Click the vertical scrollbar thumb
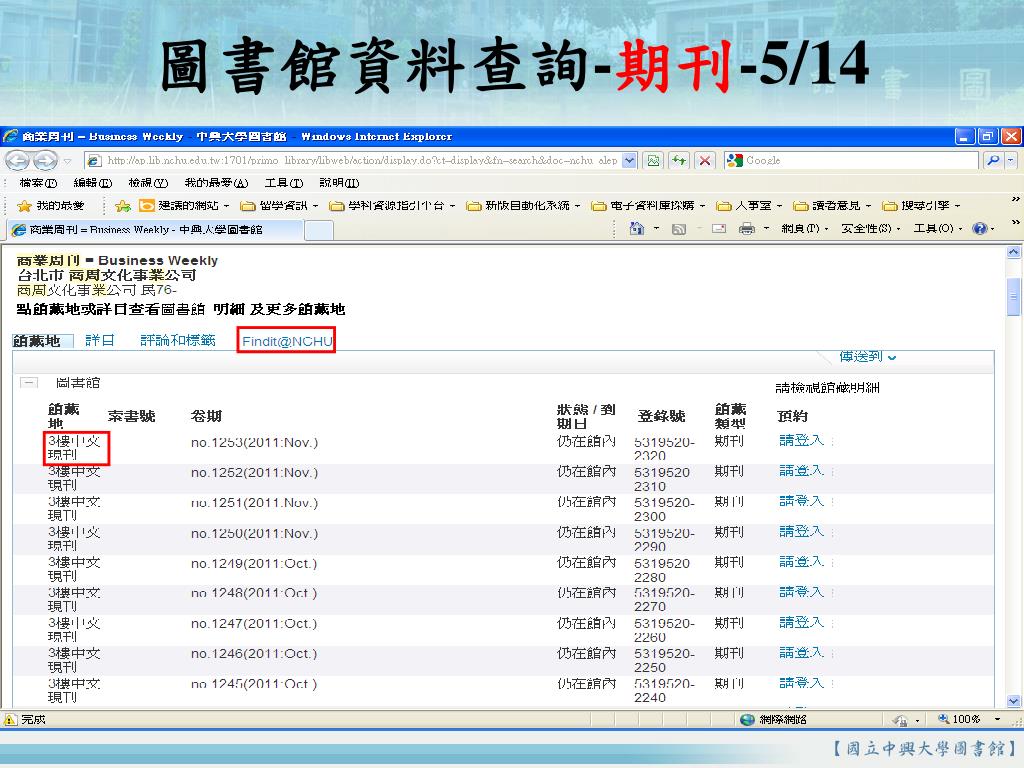This screenshot has height=768, width=1024. pyautogui.click(x=1014, y=296)
